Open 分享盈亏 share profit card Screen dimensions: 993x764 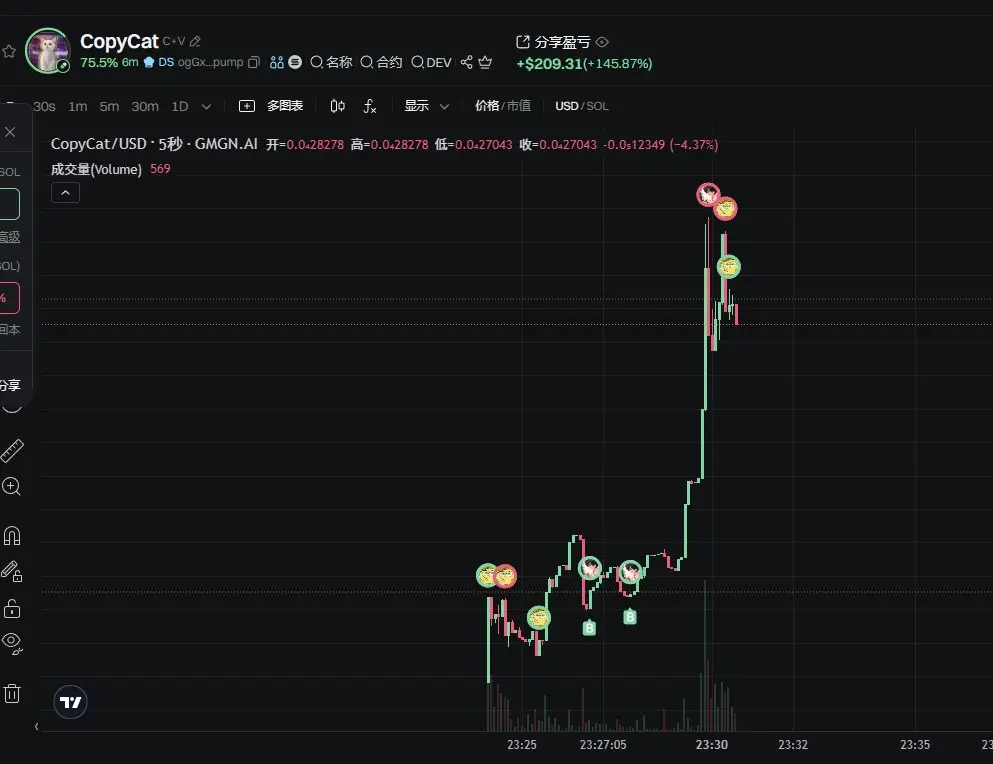point(553,42)
